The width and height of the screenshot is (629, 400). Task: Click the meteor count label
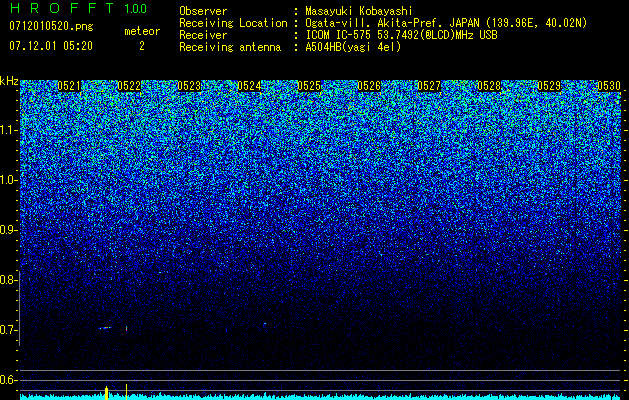pos(142,31)
